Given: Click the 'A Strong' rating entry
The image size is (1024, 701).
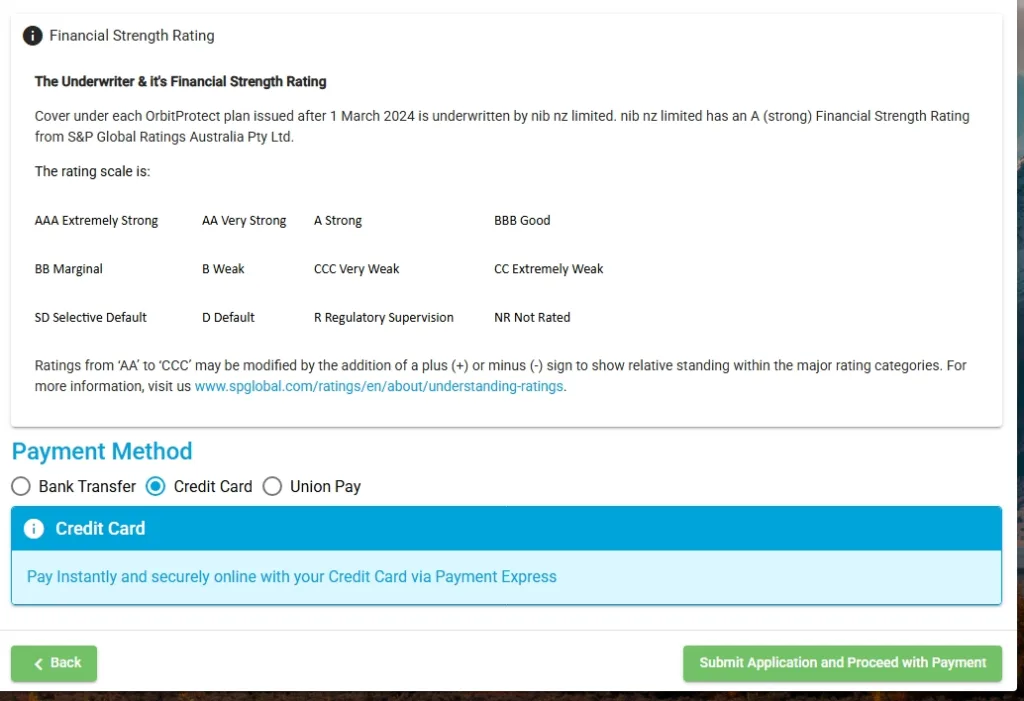Looking at the screenshot, I should click(338, 221).
